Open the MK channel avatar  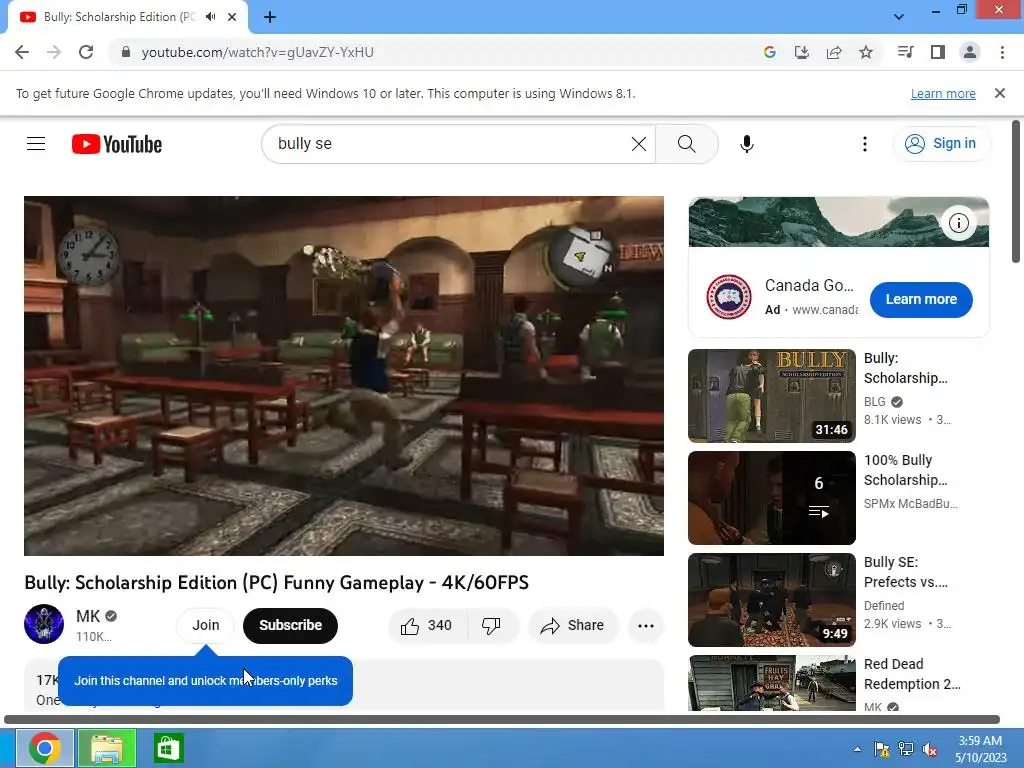pos(44,624)
